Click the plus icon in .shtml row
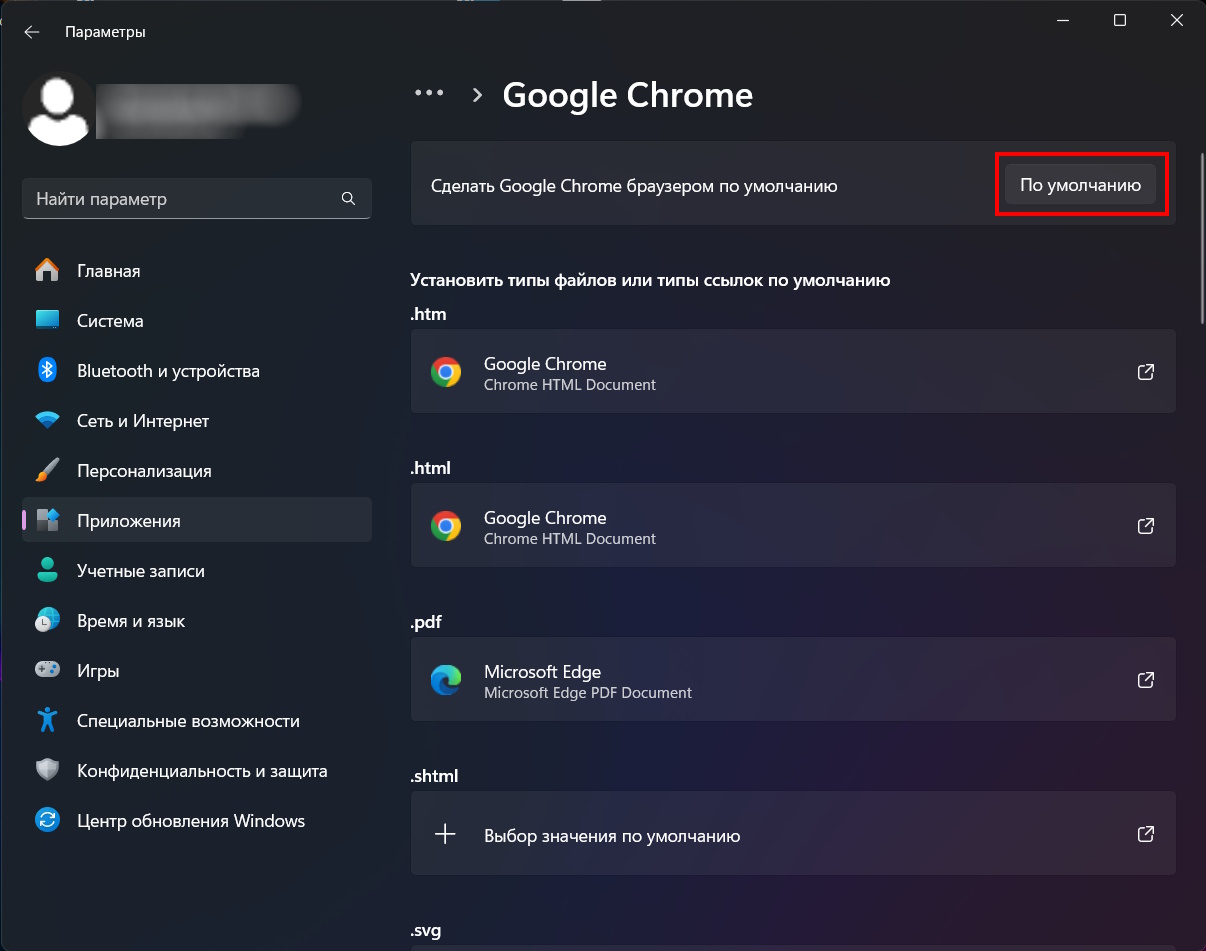Viewport: 1206px width, 951px height. 445,834
